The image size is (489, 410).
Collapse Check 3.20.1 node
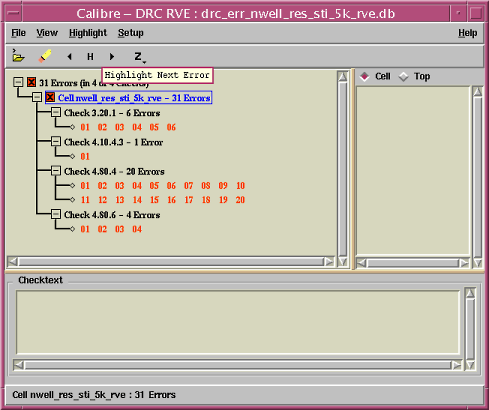pos(56,112)
